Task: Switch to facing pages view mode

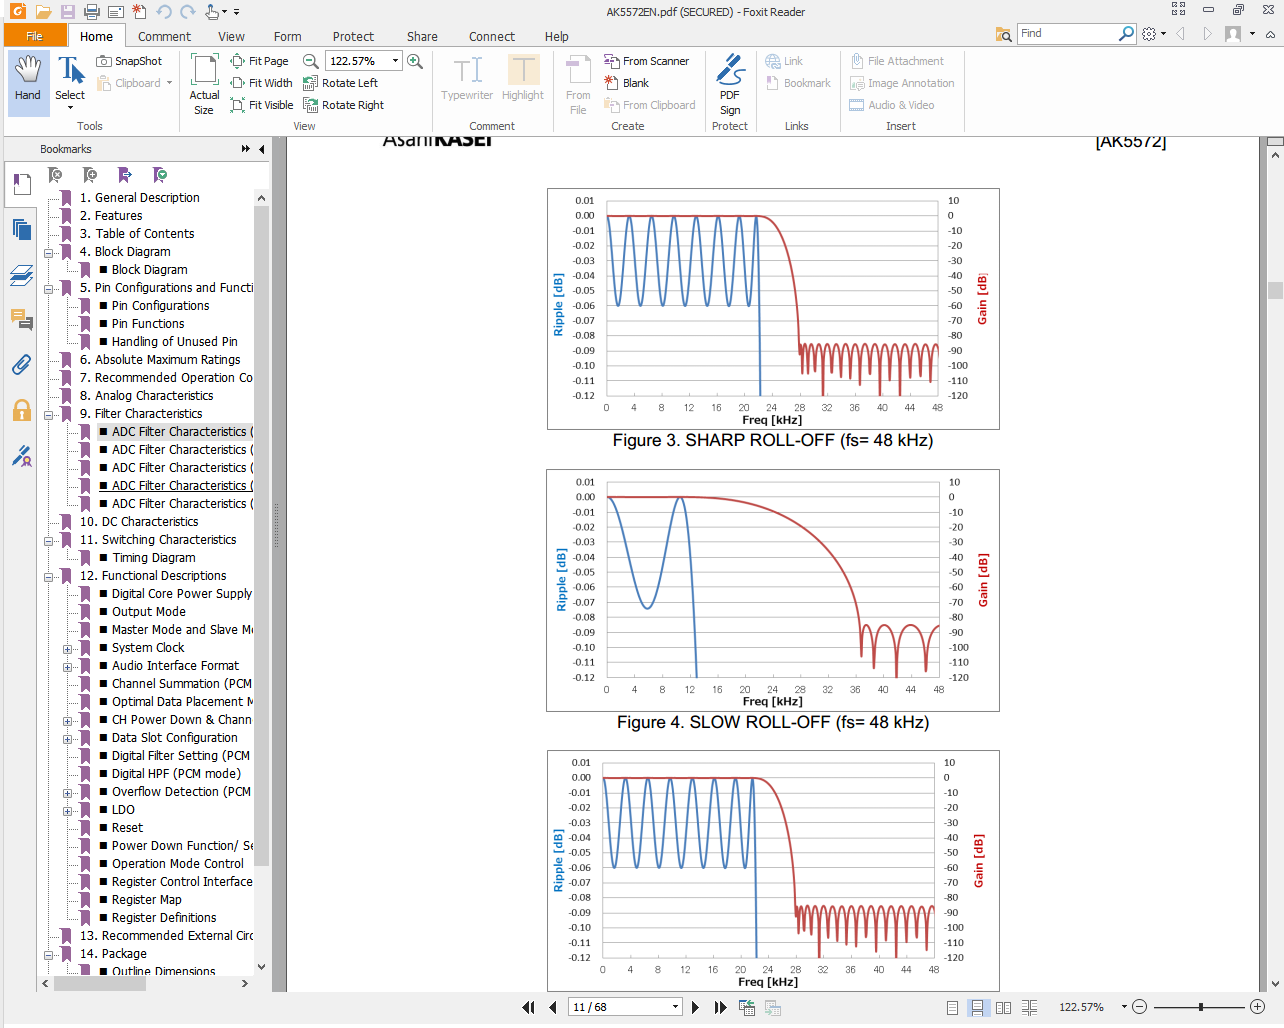Action: [x=1003, y=1007]
